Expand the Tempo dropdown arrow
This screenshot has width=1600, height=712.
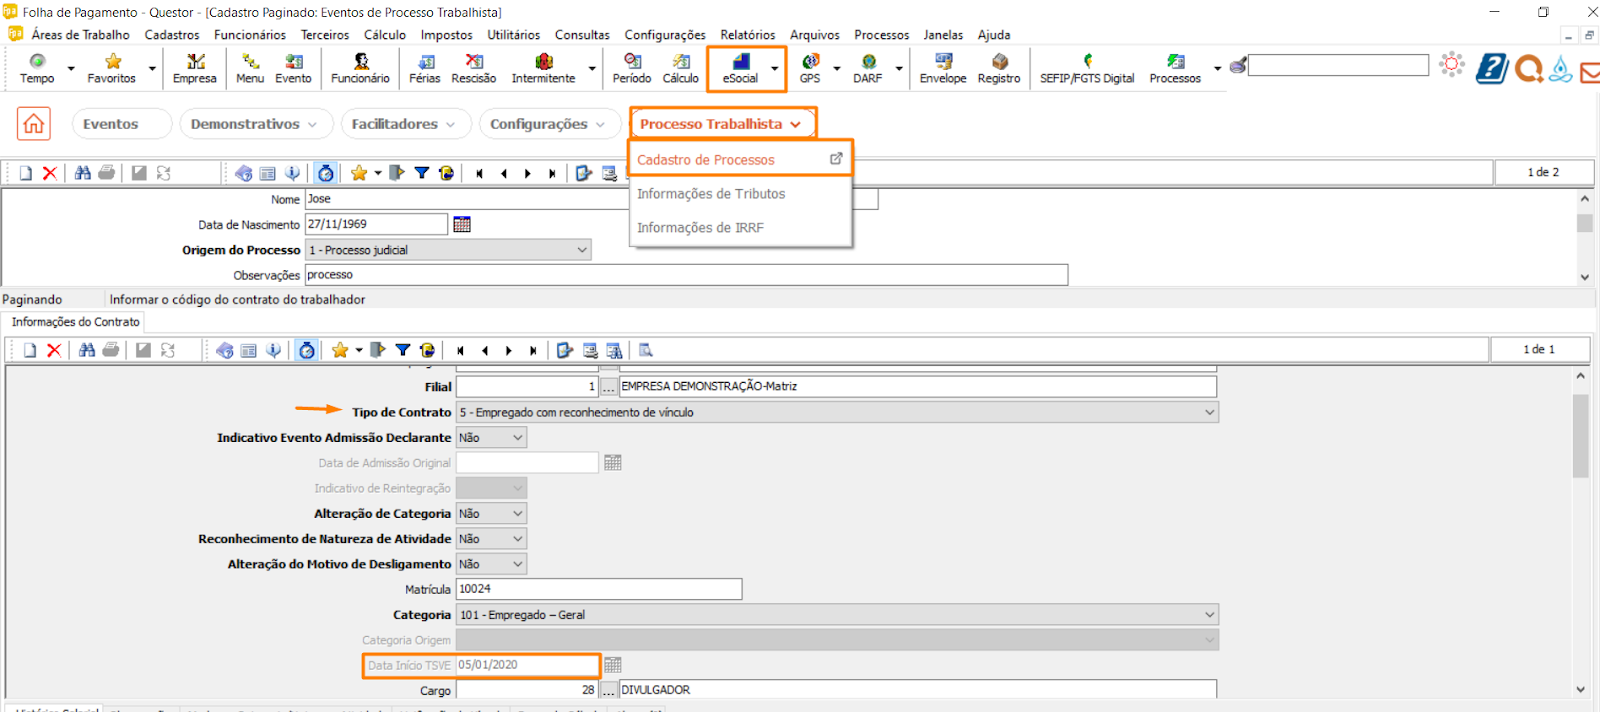pos(71,69)
